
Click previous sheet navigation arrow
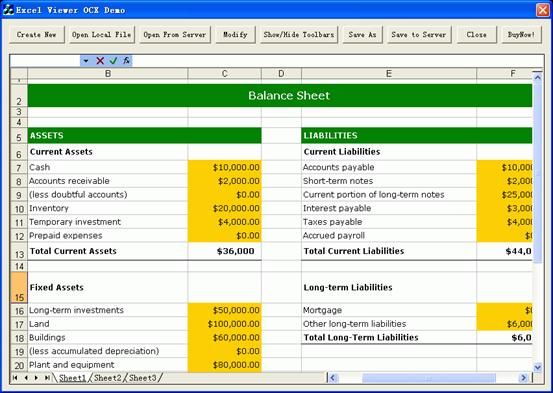26,378
